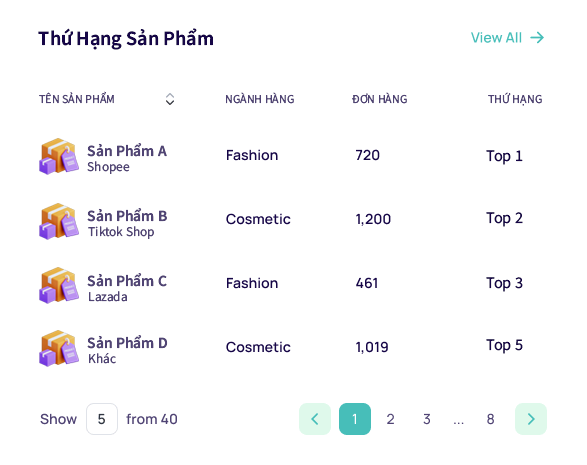Click the Thứ Hạng column header
The image size is (587, 465).
(515, 99)
